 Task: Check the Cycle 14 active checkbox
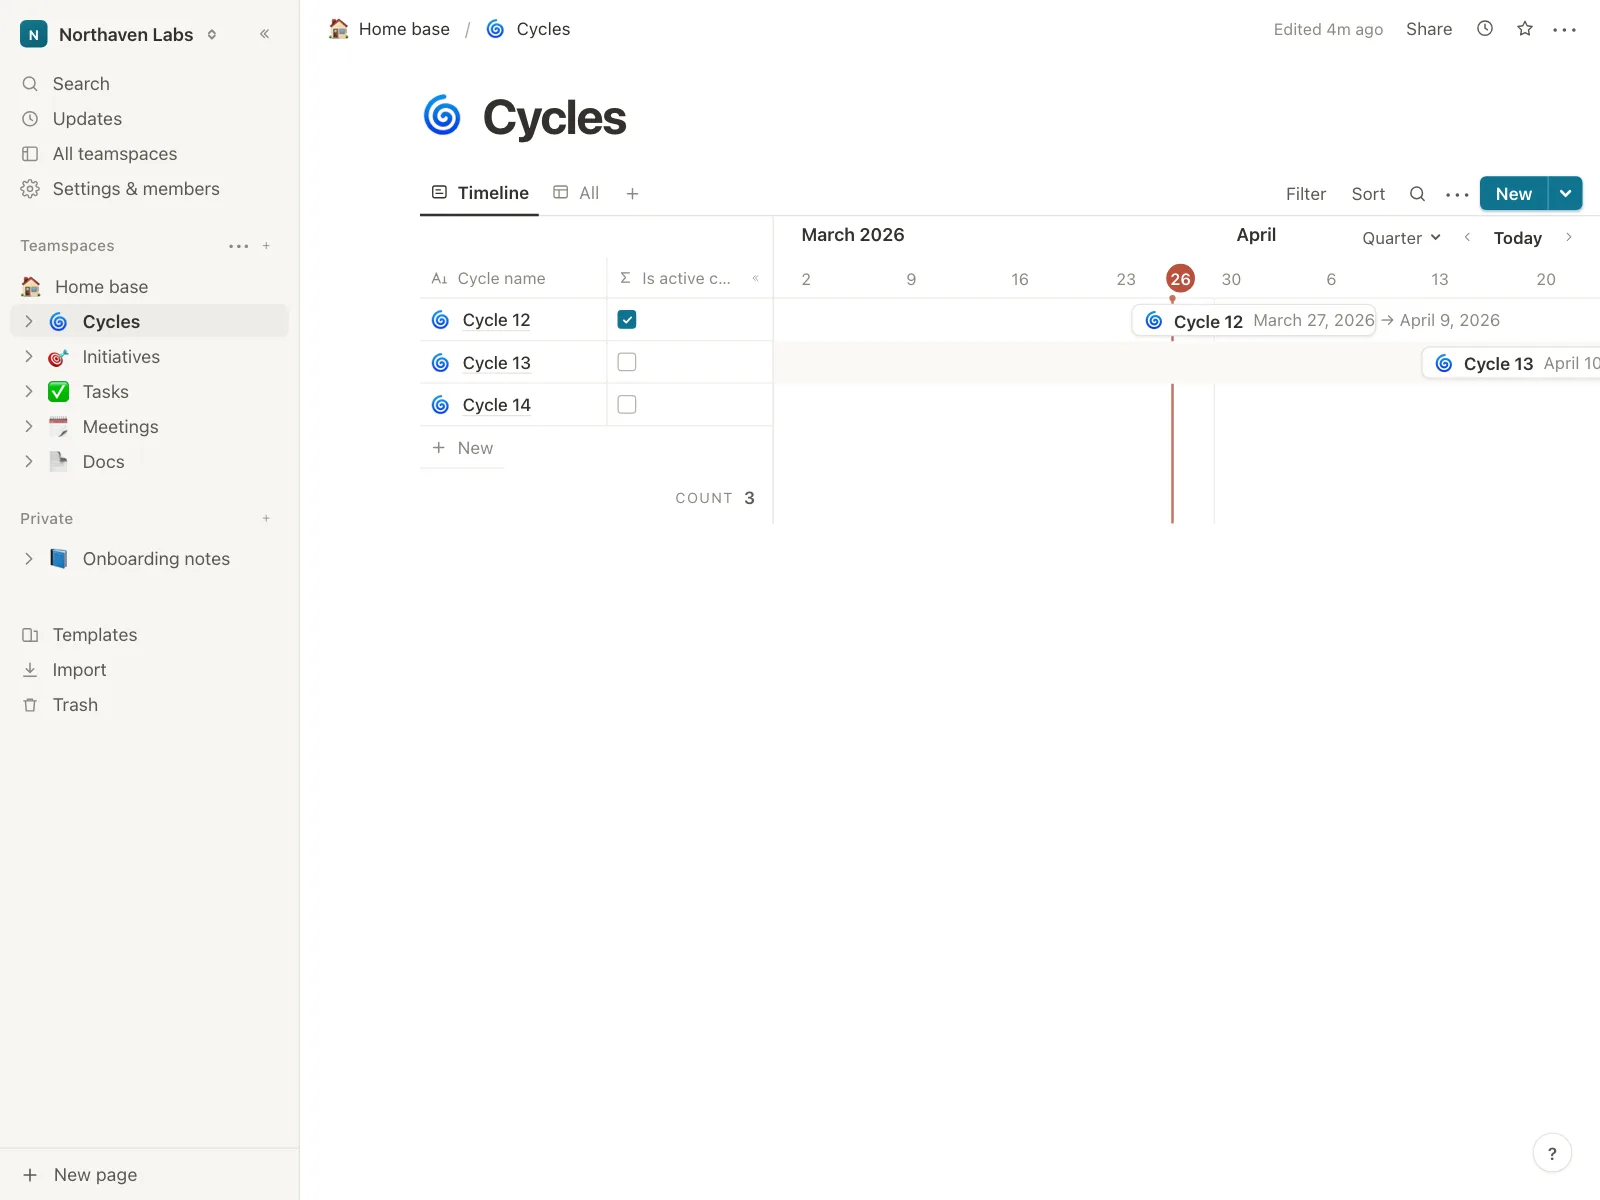click(627, 405)
